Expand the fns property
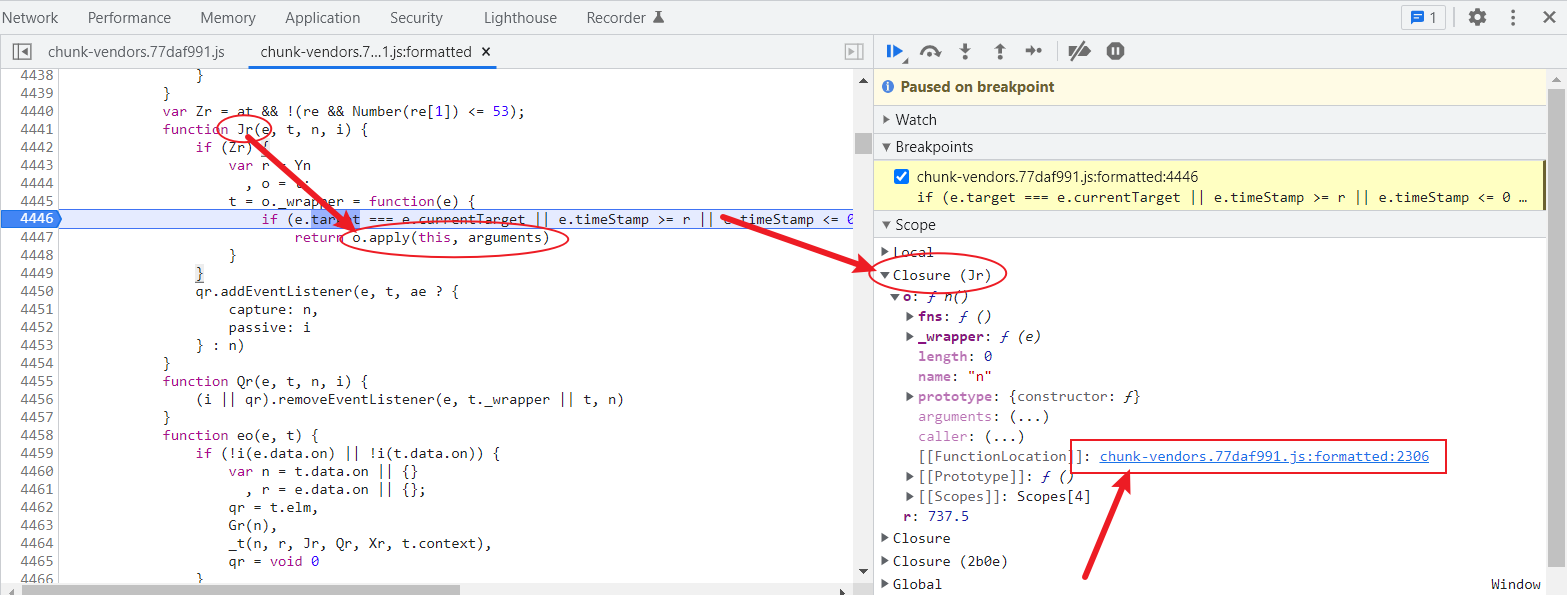Screen dimensions: 1567x595 tap(910, 317)
